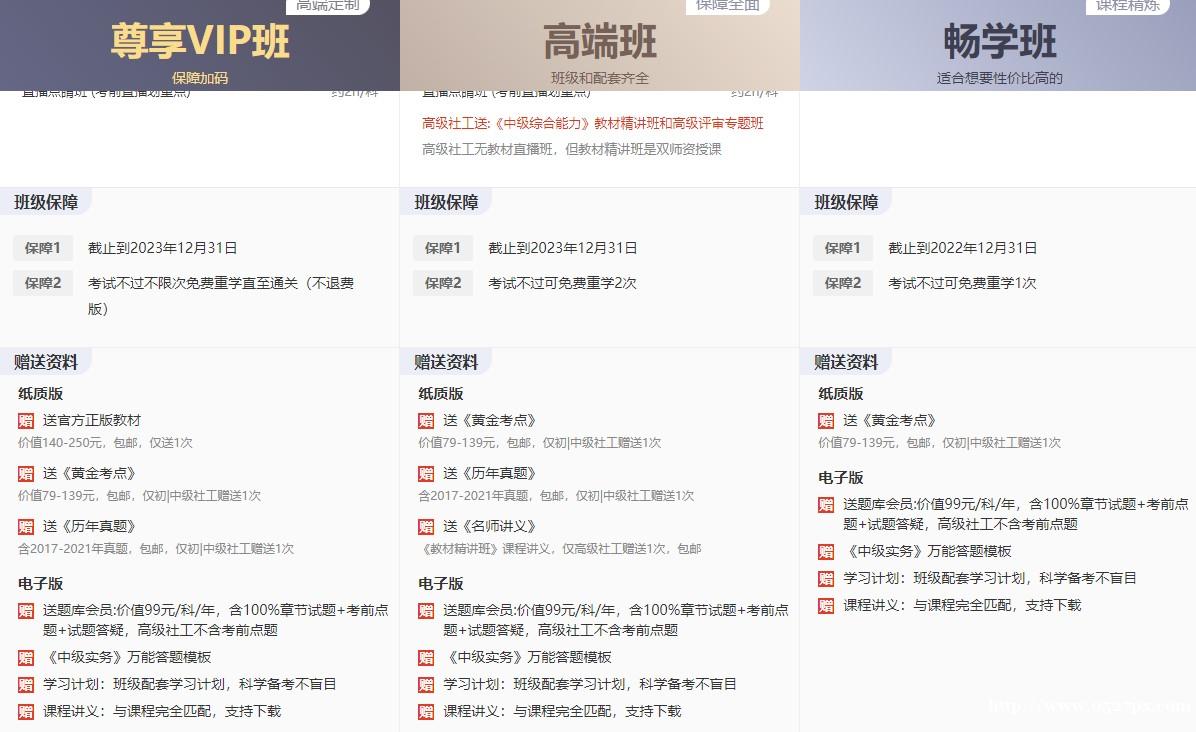Click 班级保障 section label in 畅学班 column
This screenshot has height=732, width=1196.
[x=847, y=203]
